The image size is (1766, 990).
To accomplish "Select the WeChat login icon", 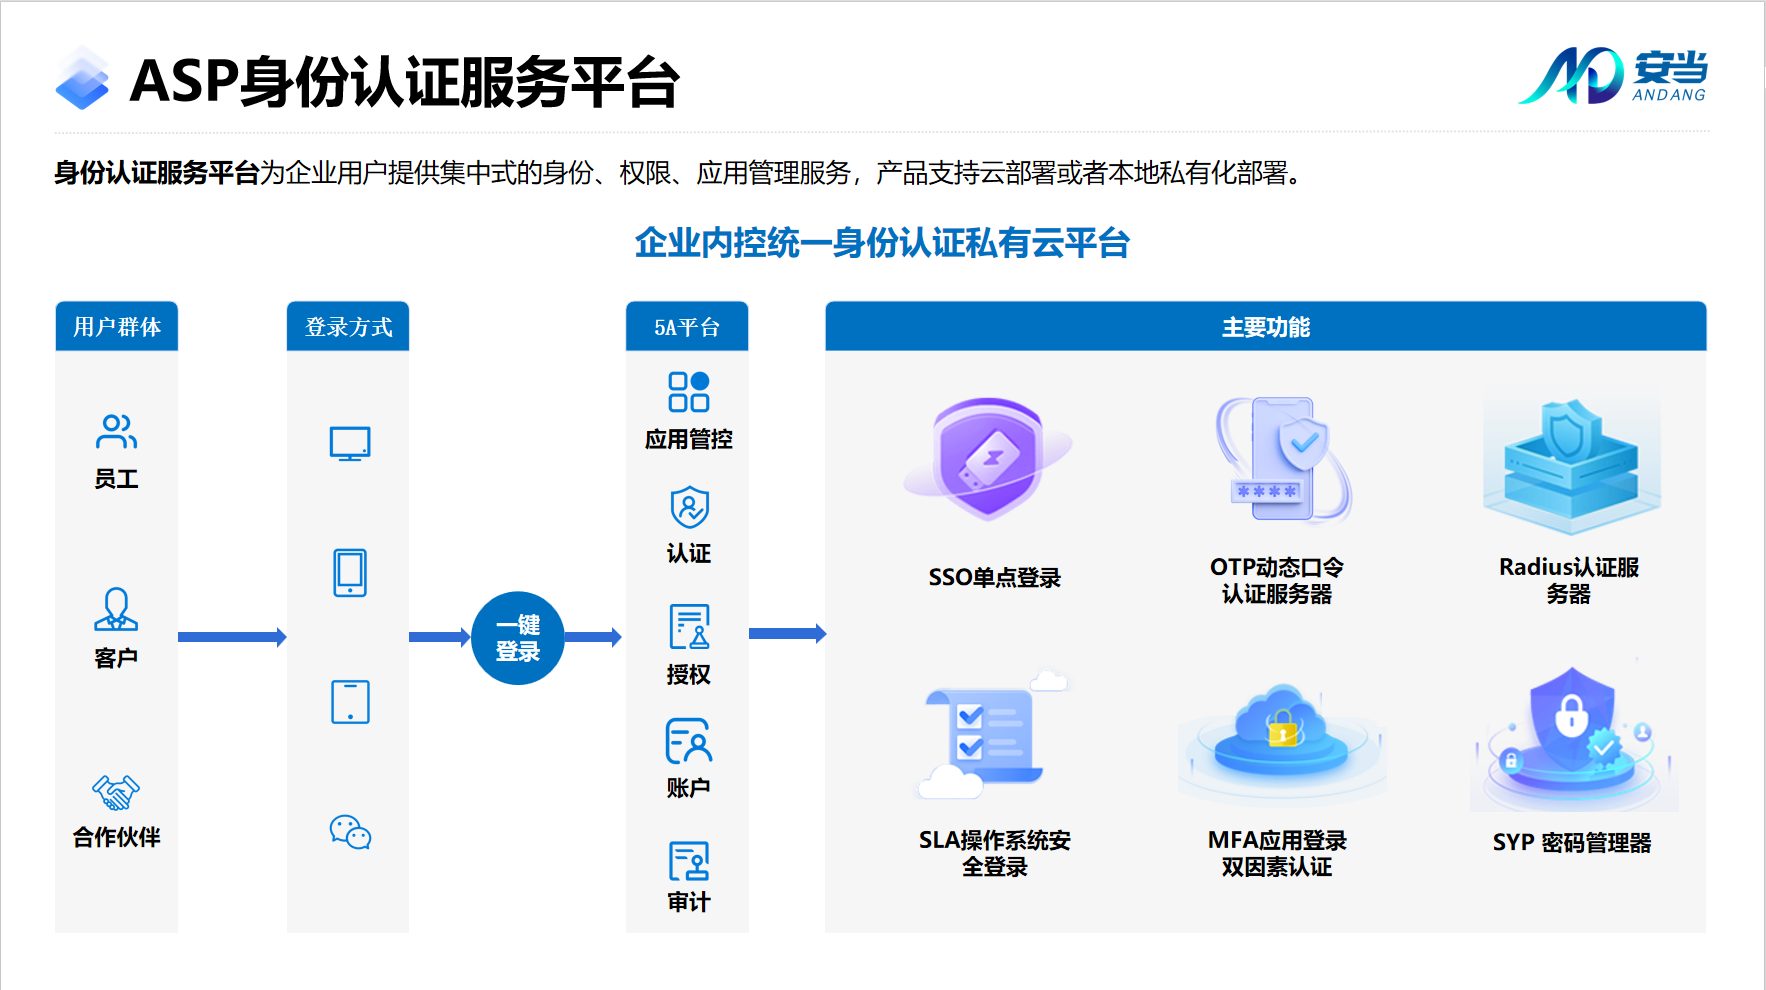I will pos(350,832).
